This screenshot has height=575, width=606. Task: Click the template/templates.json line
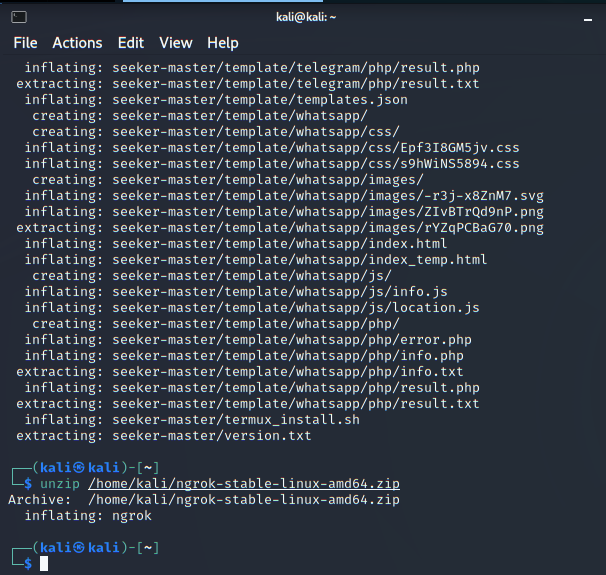216,100
